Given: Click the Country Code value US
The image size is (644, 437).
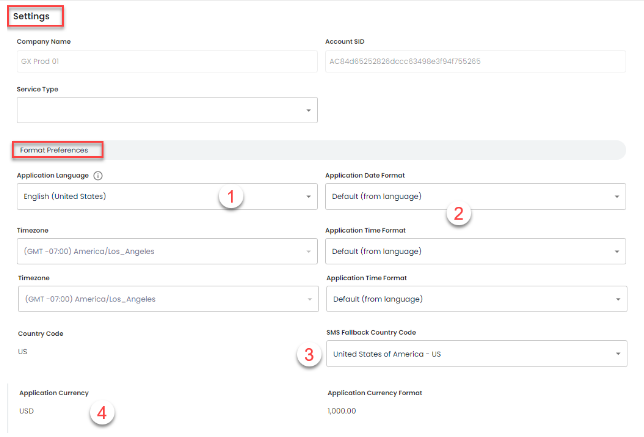Looking at the screenshot, I should tap(24, 353).
